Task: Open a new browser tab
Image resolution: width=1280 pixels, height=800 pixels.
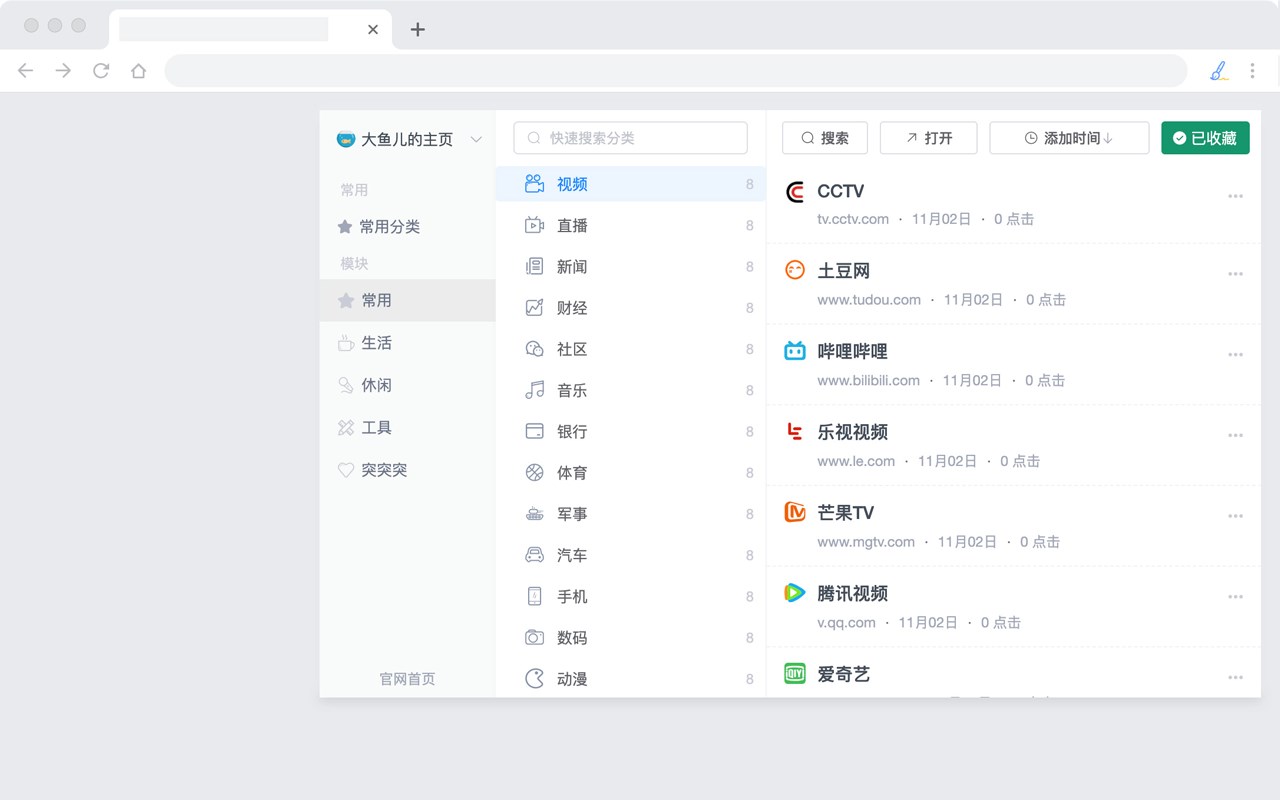Action: pyautogui.click(x=418, y=29)
